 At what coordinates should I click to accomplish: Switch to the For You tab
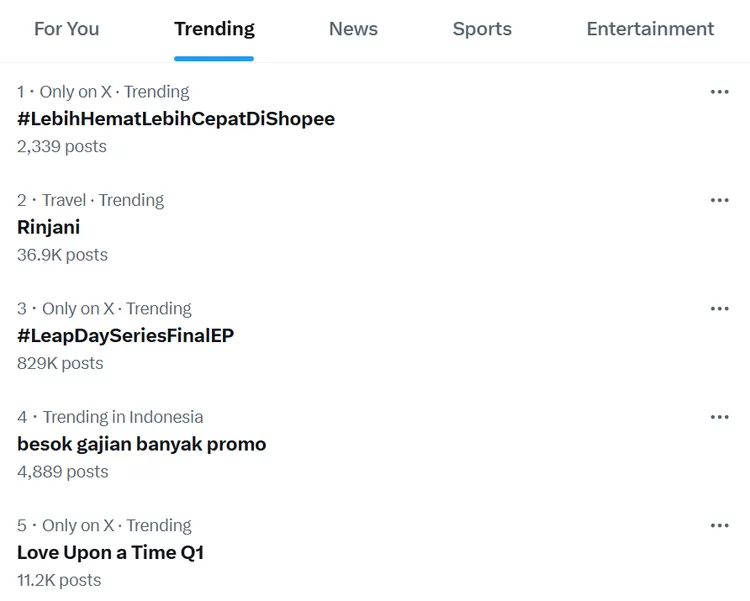pyautogui.click(x=67, y=29)
